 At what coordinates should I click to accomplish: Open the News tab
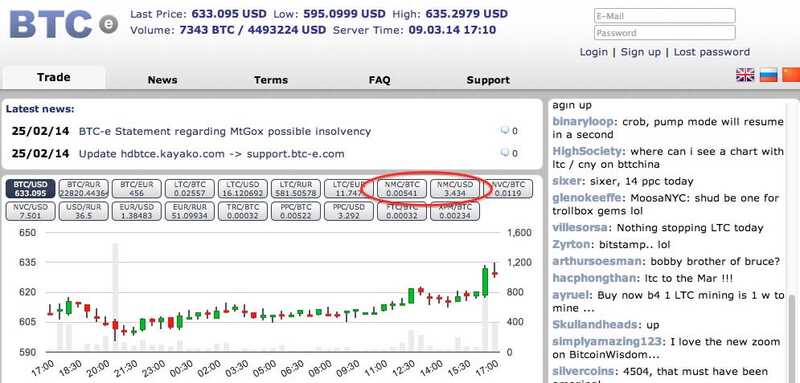[x=162, y=80]
